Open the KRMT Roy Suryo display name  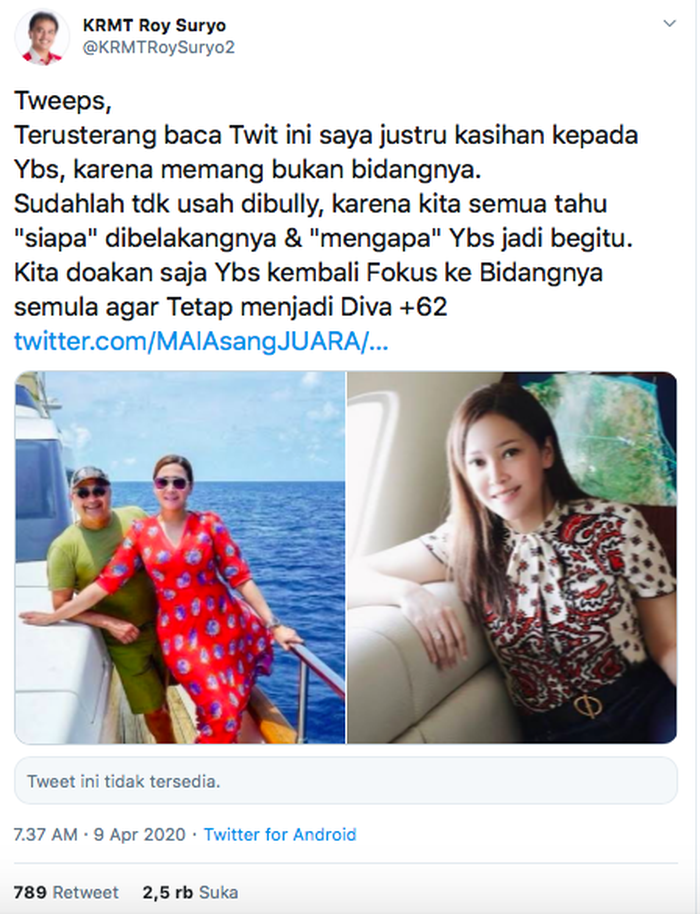click(x=154, y=26)
